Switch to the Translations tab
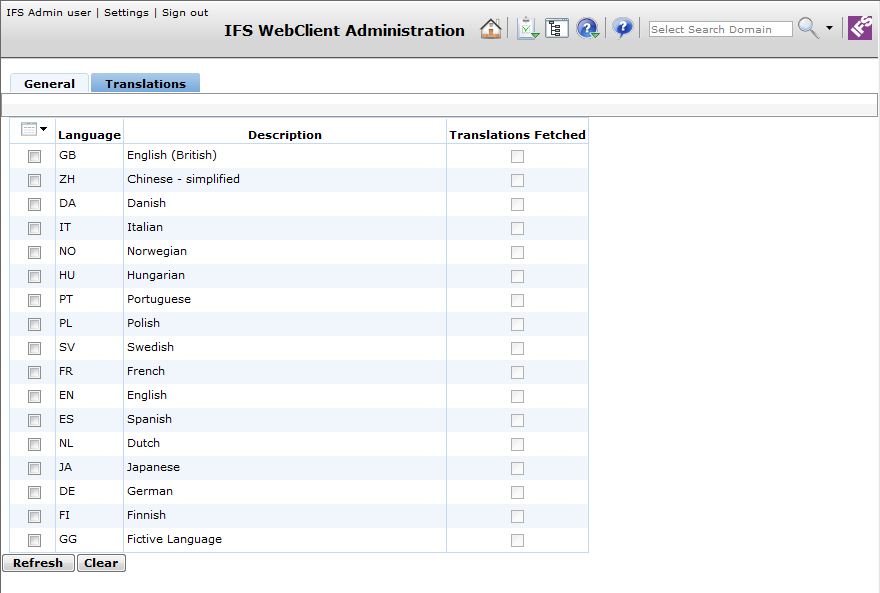880x593 pixels. click(145, 84)
